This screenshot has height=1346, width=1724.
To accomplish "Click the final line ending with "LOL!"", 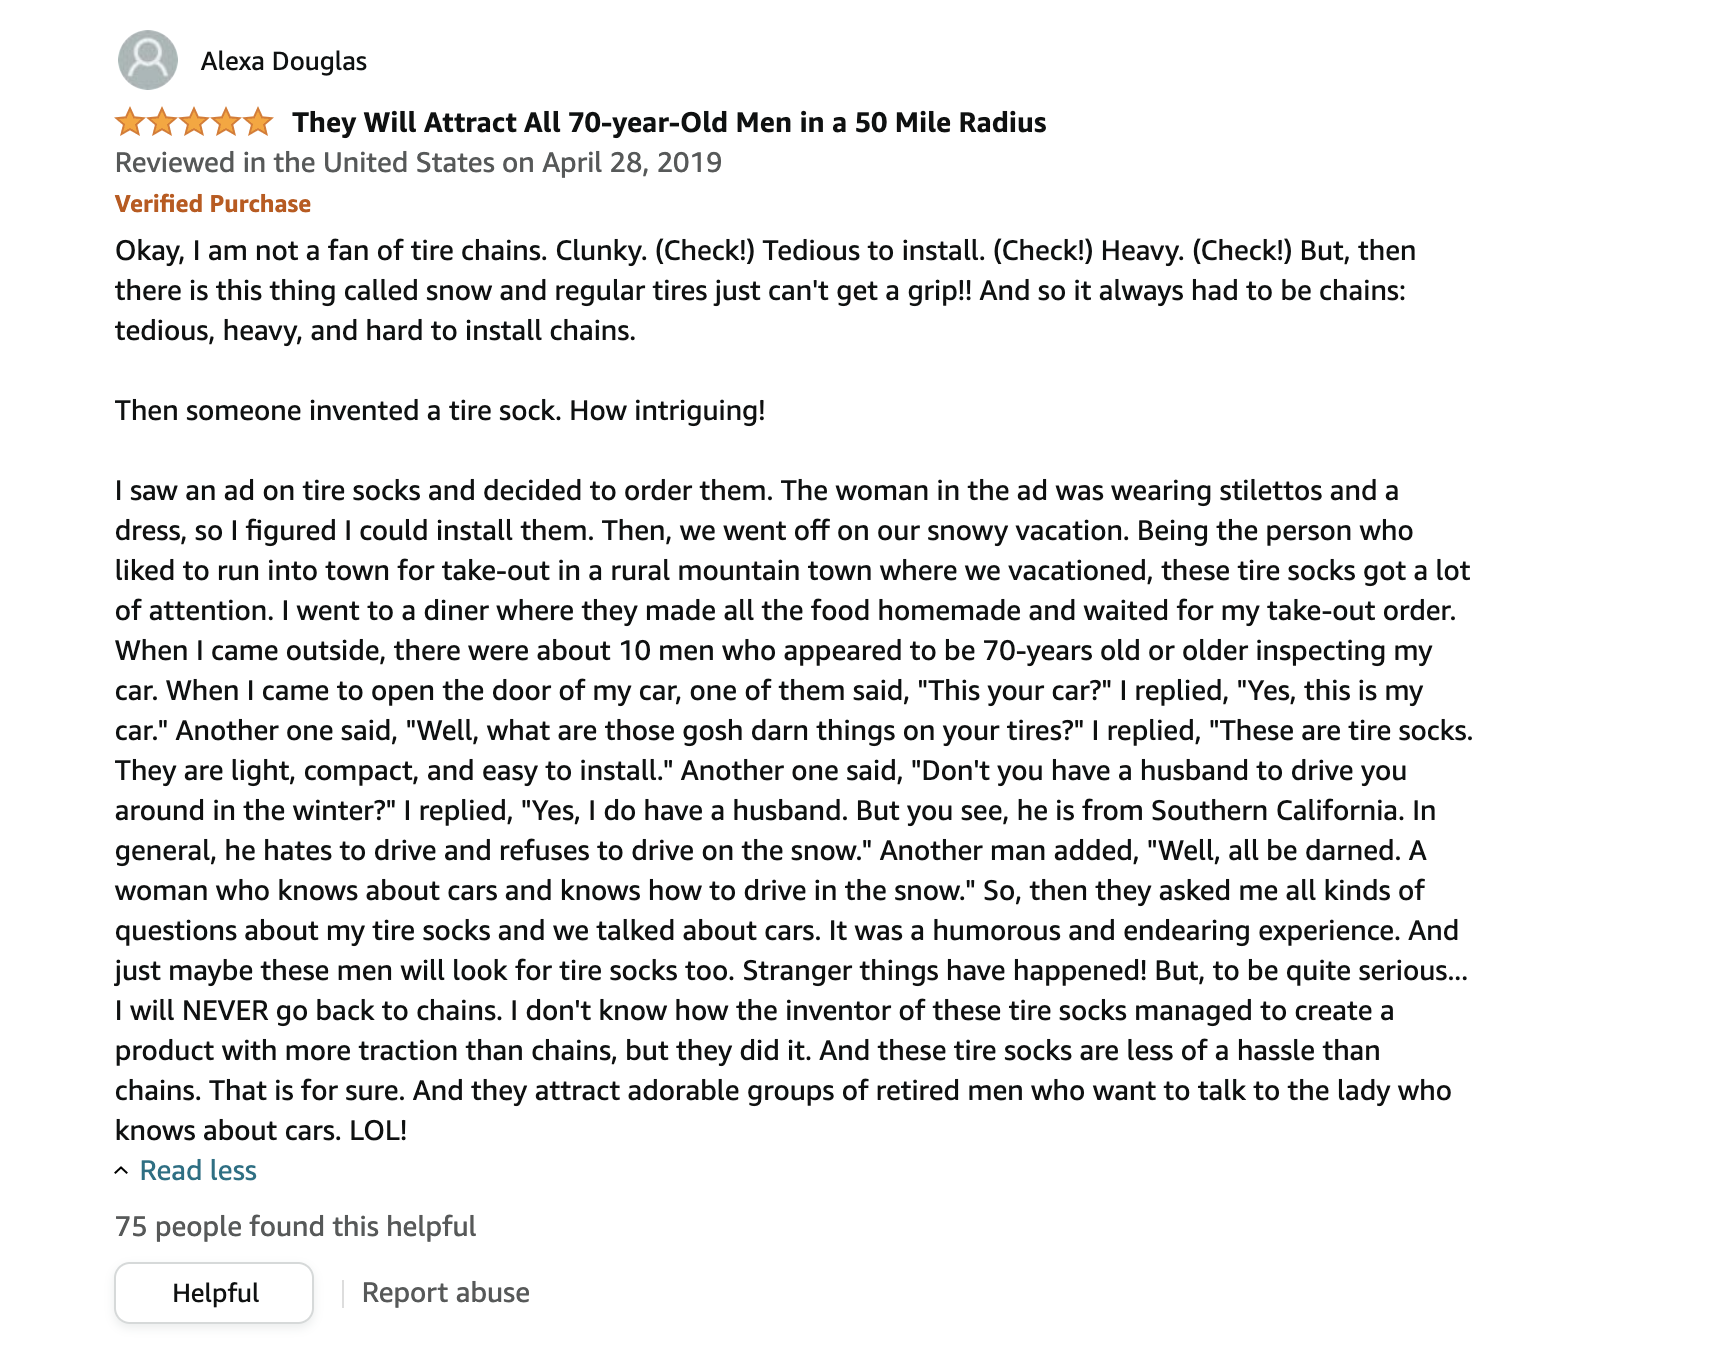I will click(x=261, y=1131).
